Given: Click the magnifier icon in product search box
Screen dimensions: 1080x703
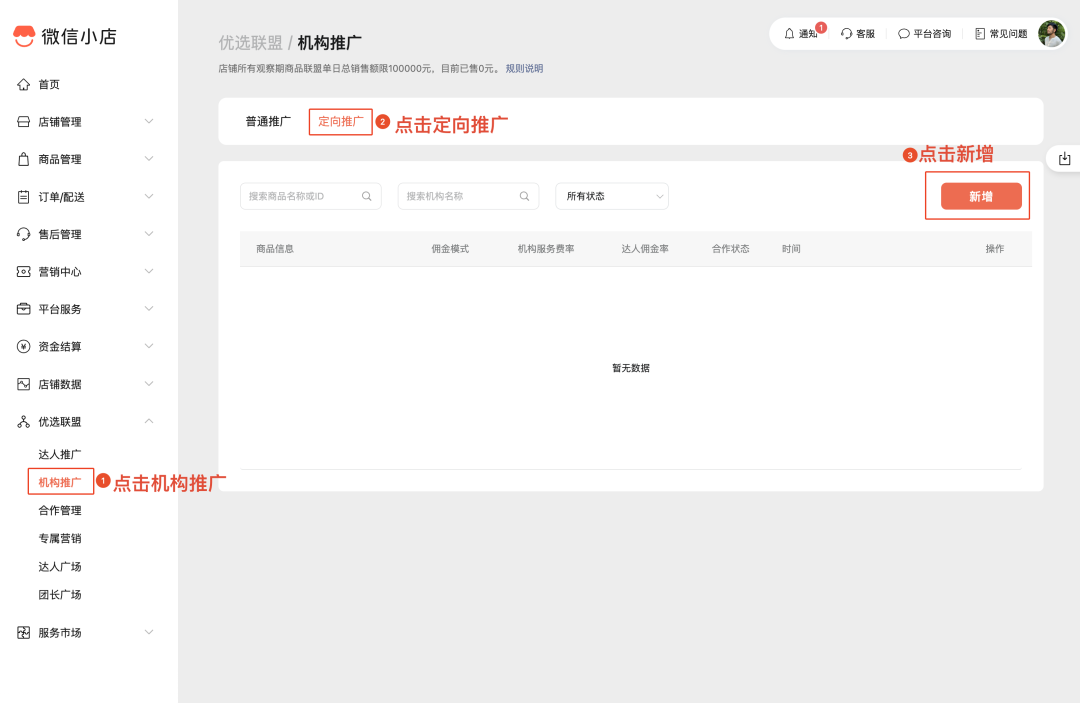Looking at the screenshot, I should pyautogui.click(x=367, y=196).
